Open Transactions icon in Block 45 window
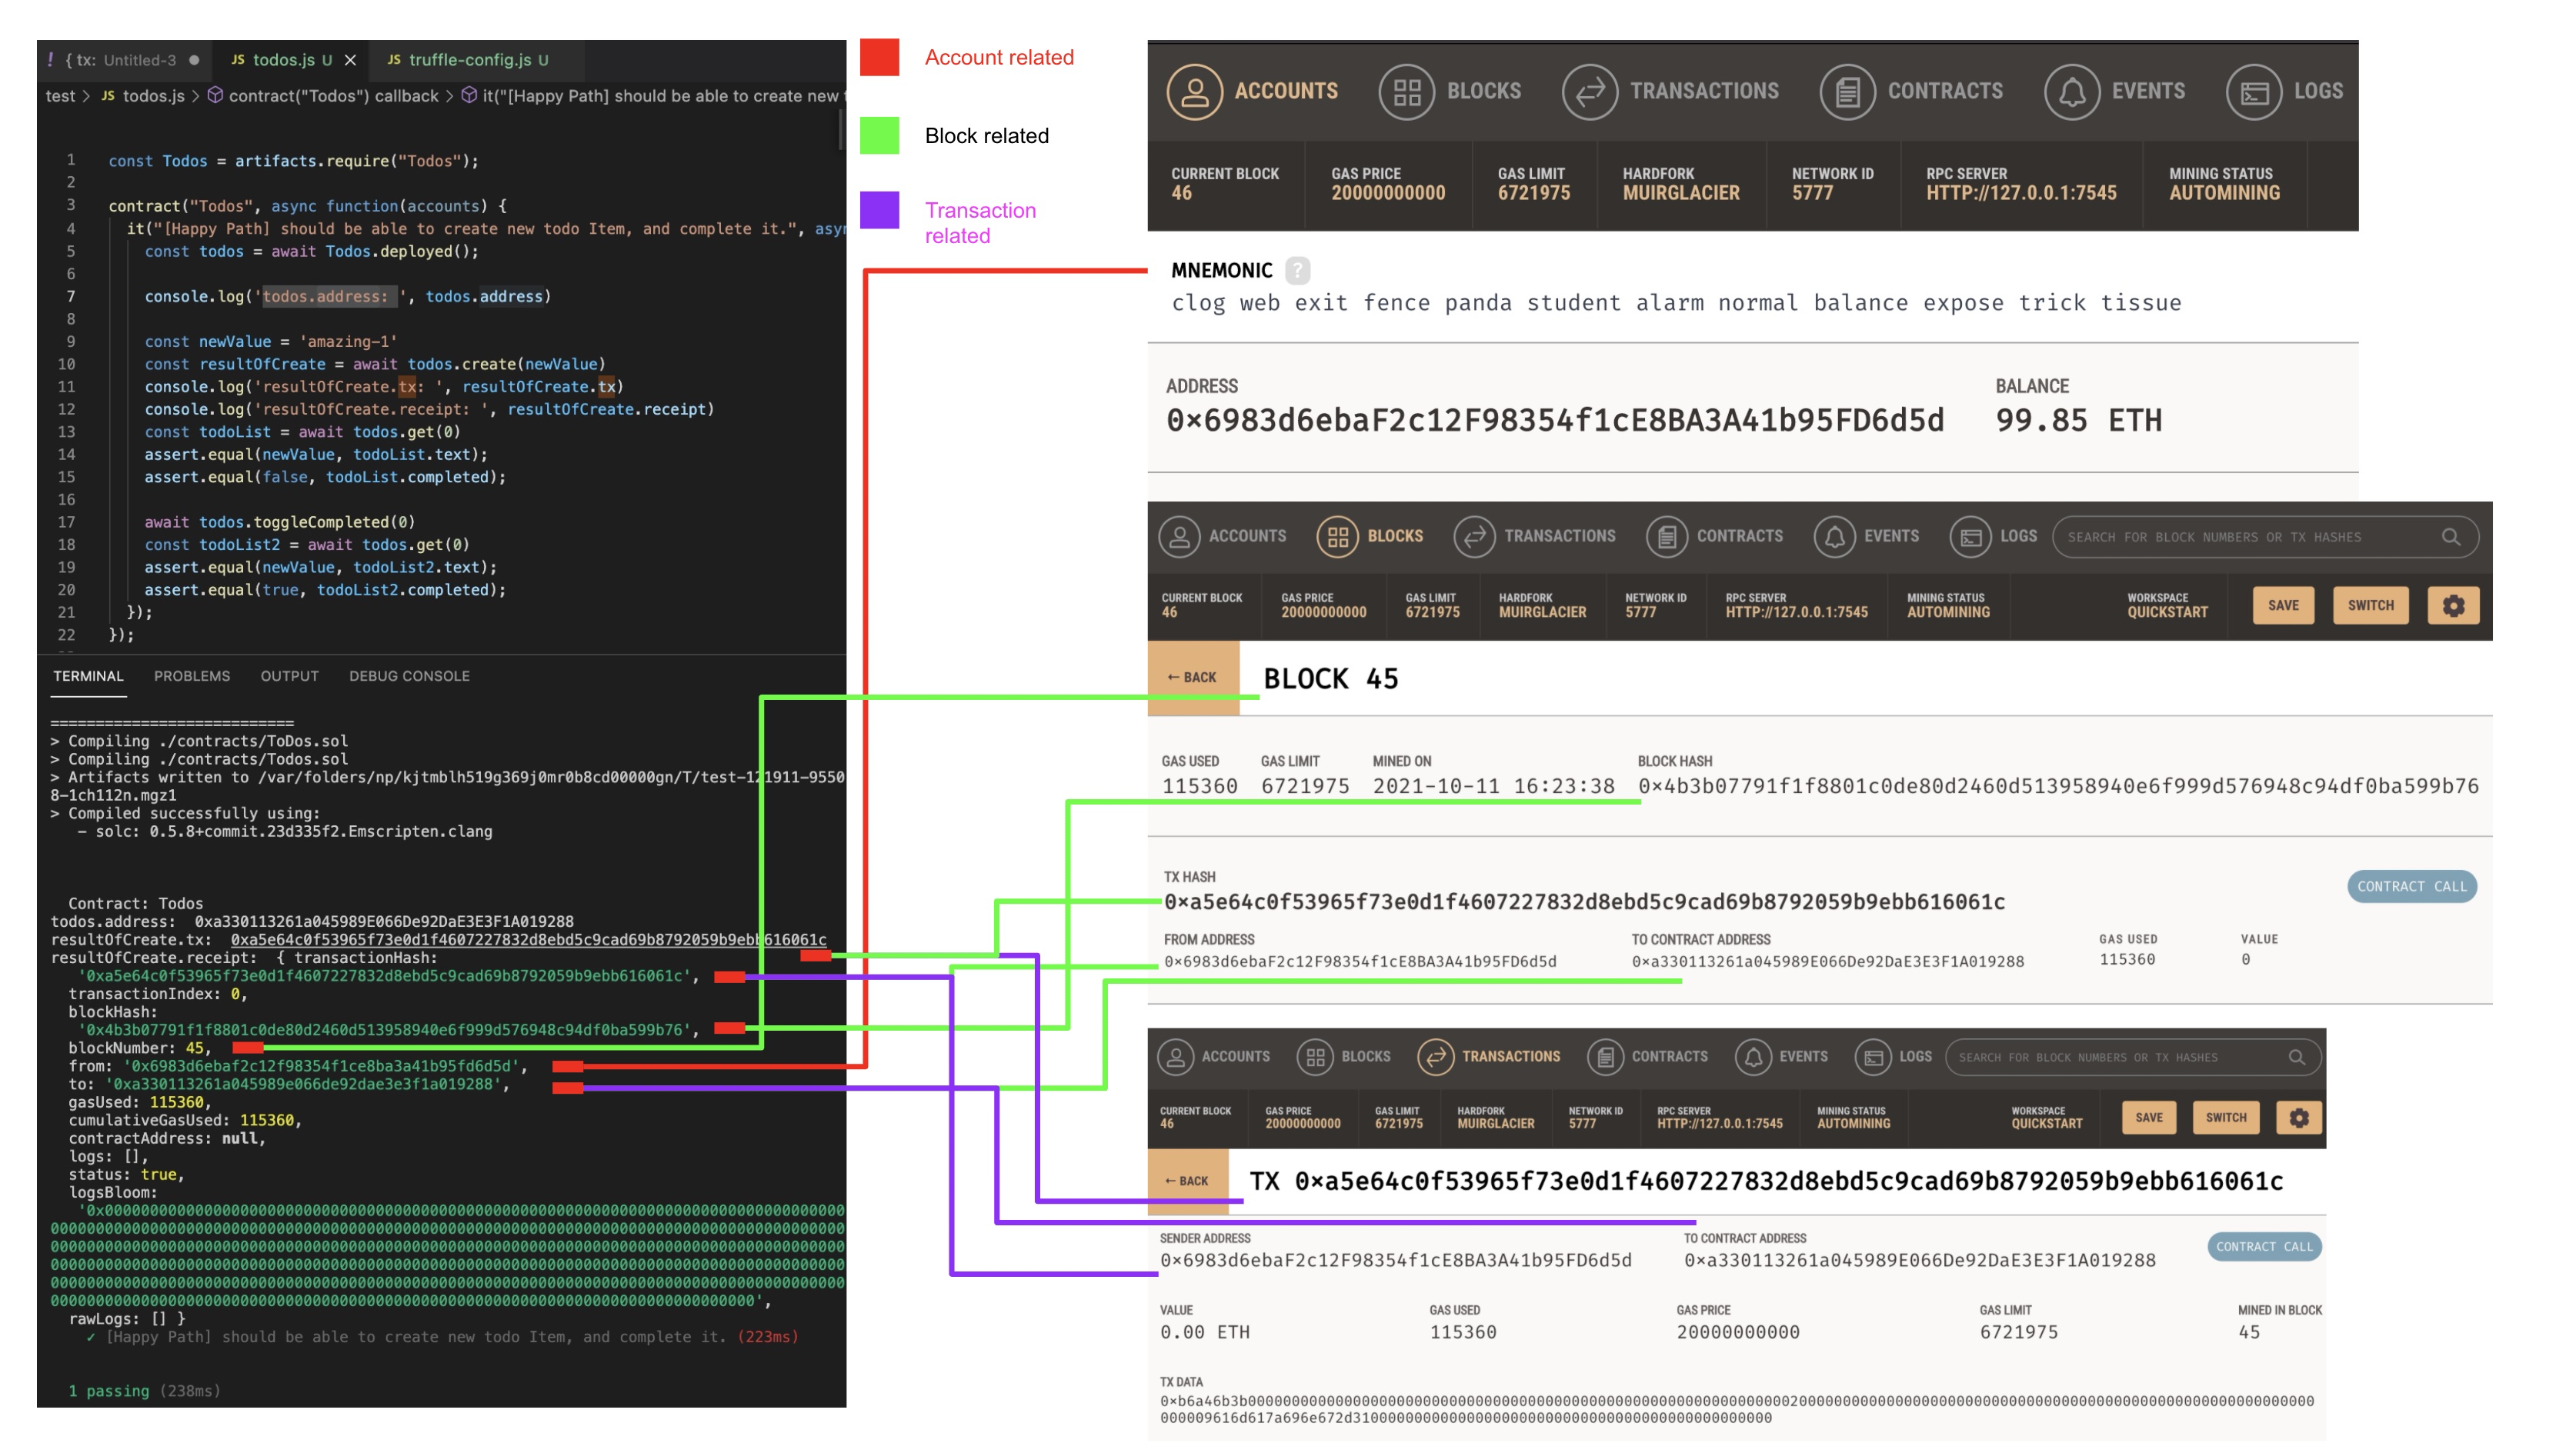This screenshot has height=1443, width=2576. pyautogui.click(x=1474, y=536)
